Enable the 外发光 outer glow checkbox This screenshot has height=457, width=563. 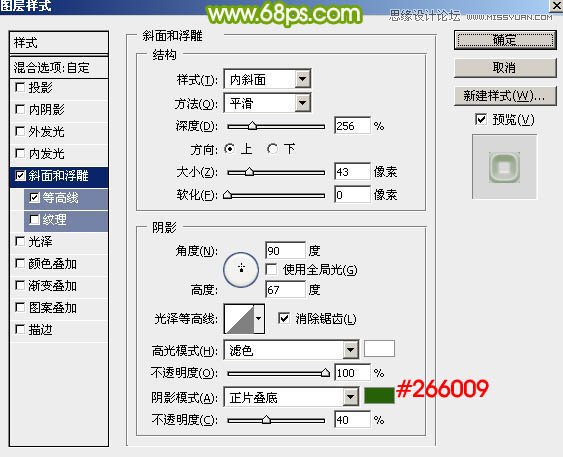point(20,131)
